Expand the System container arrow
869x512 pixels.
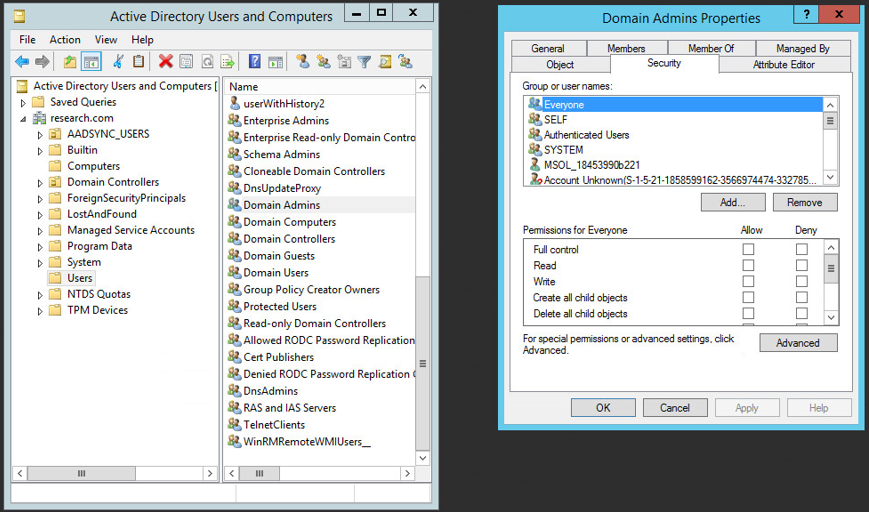click(40, 263)
